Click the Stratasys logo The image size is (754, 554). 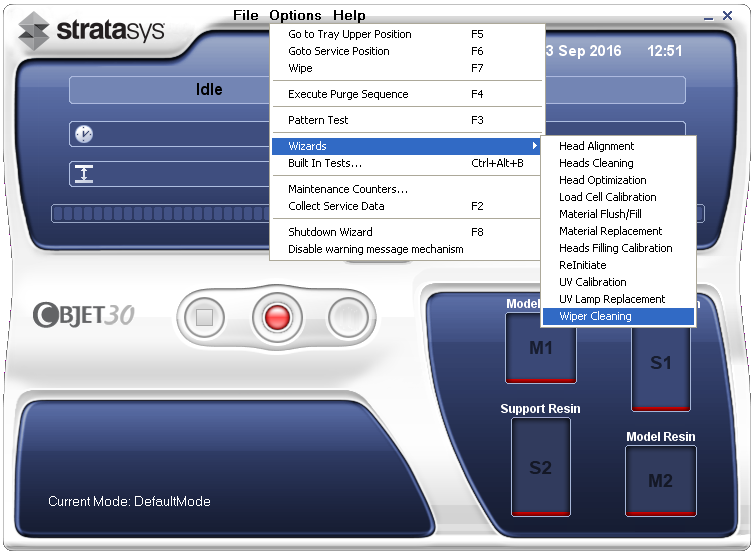tap(92, 32)
